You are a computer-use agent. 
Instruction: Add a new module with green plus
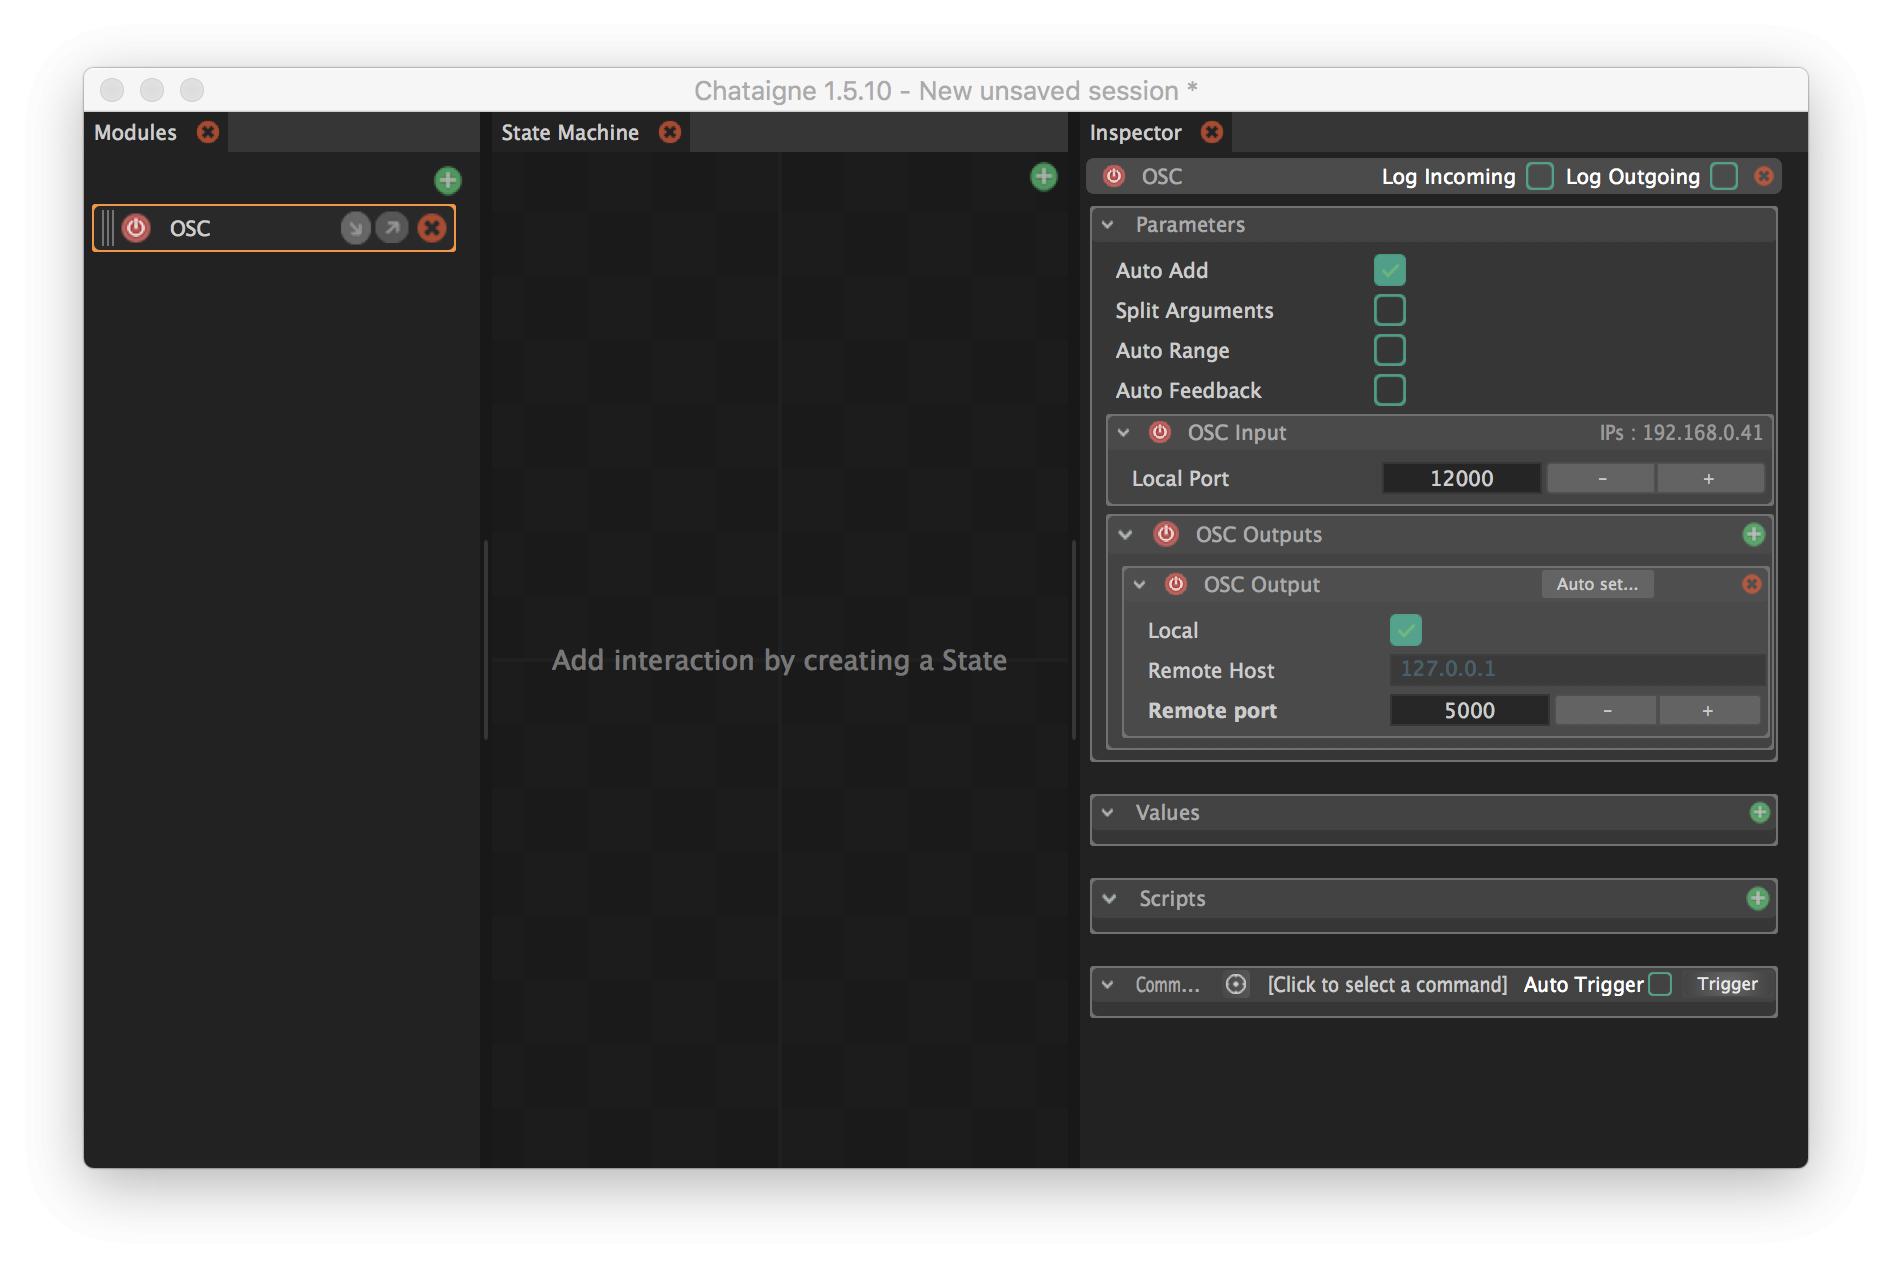[x=447, y=180]
